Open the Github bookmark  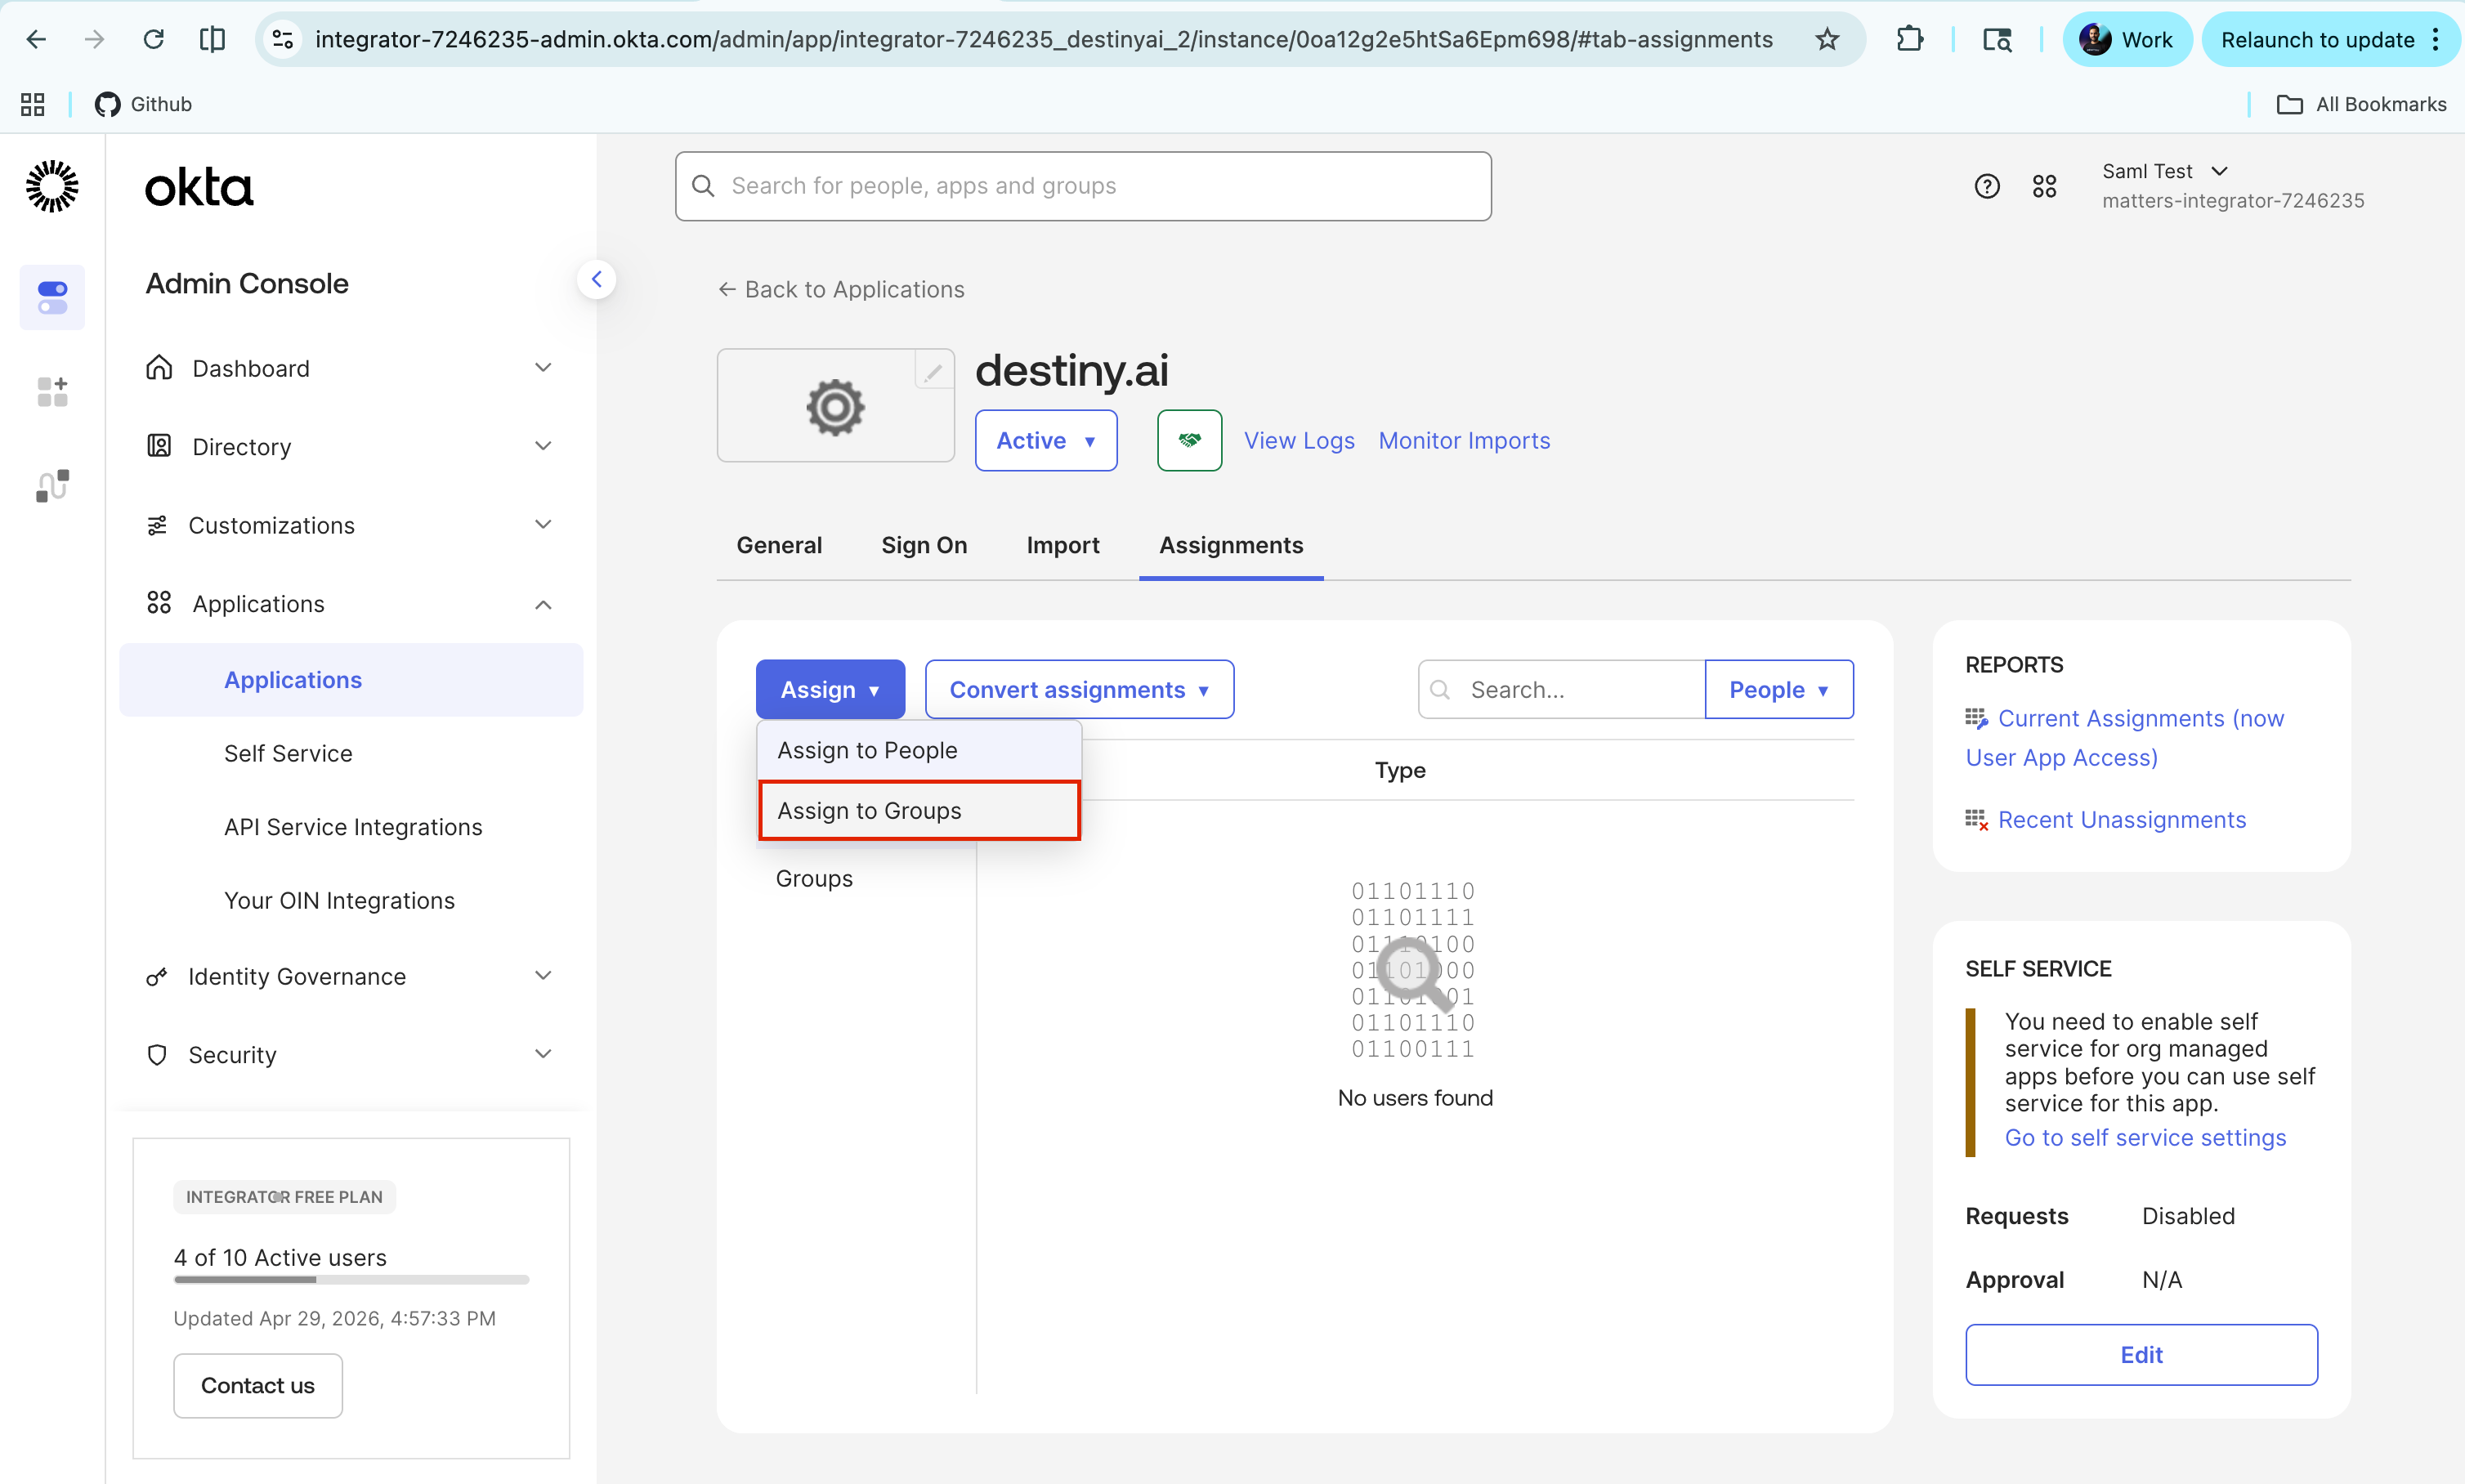click(x=143, y=104)
